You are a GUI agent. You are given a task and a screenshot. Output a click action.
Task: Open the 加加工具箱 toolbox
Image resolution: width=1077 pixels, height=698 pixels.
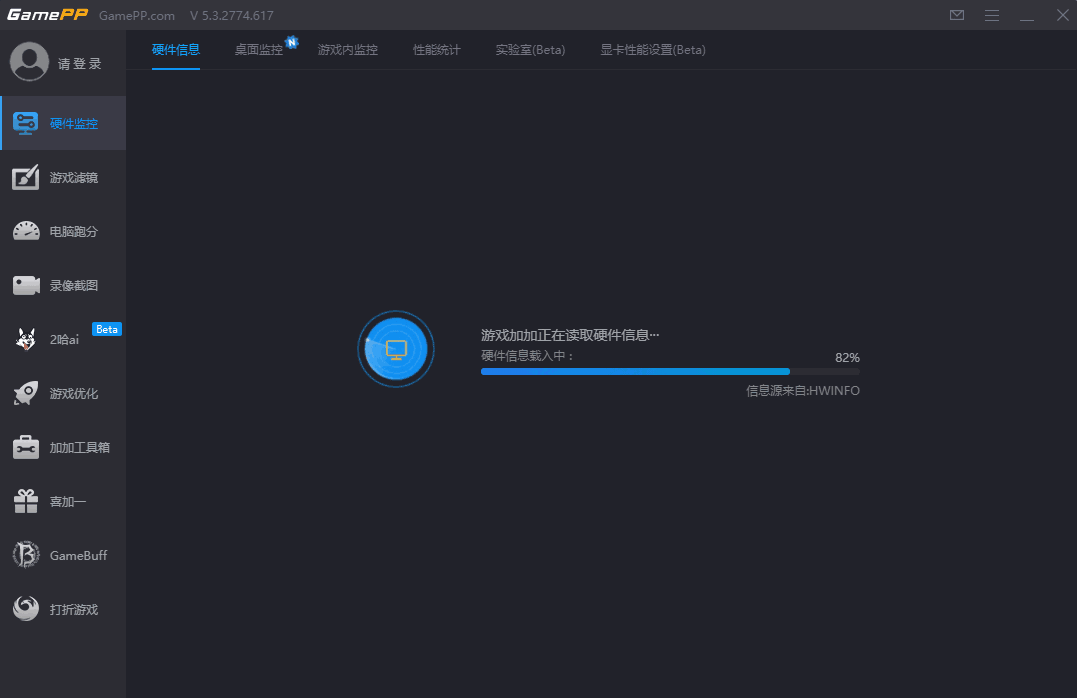coord(63,447)
